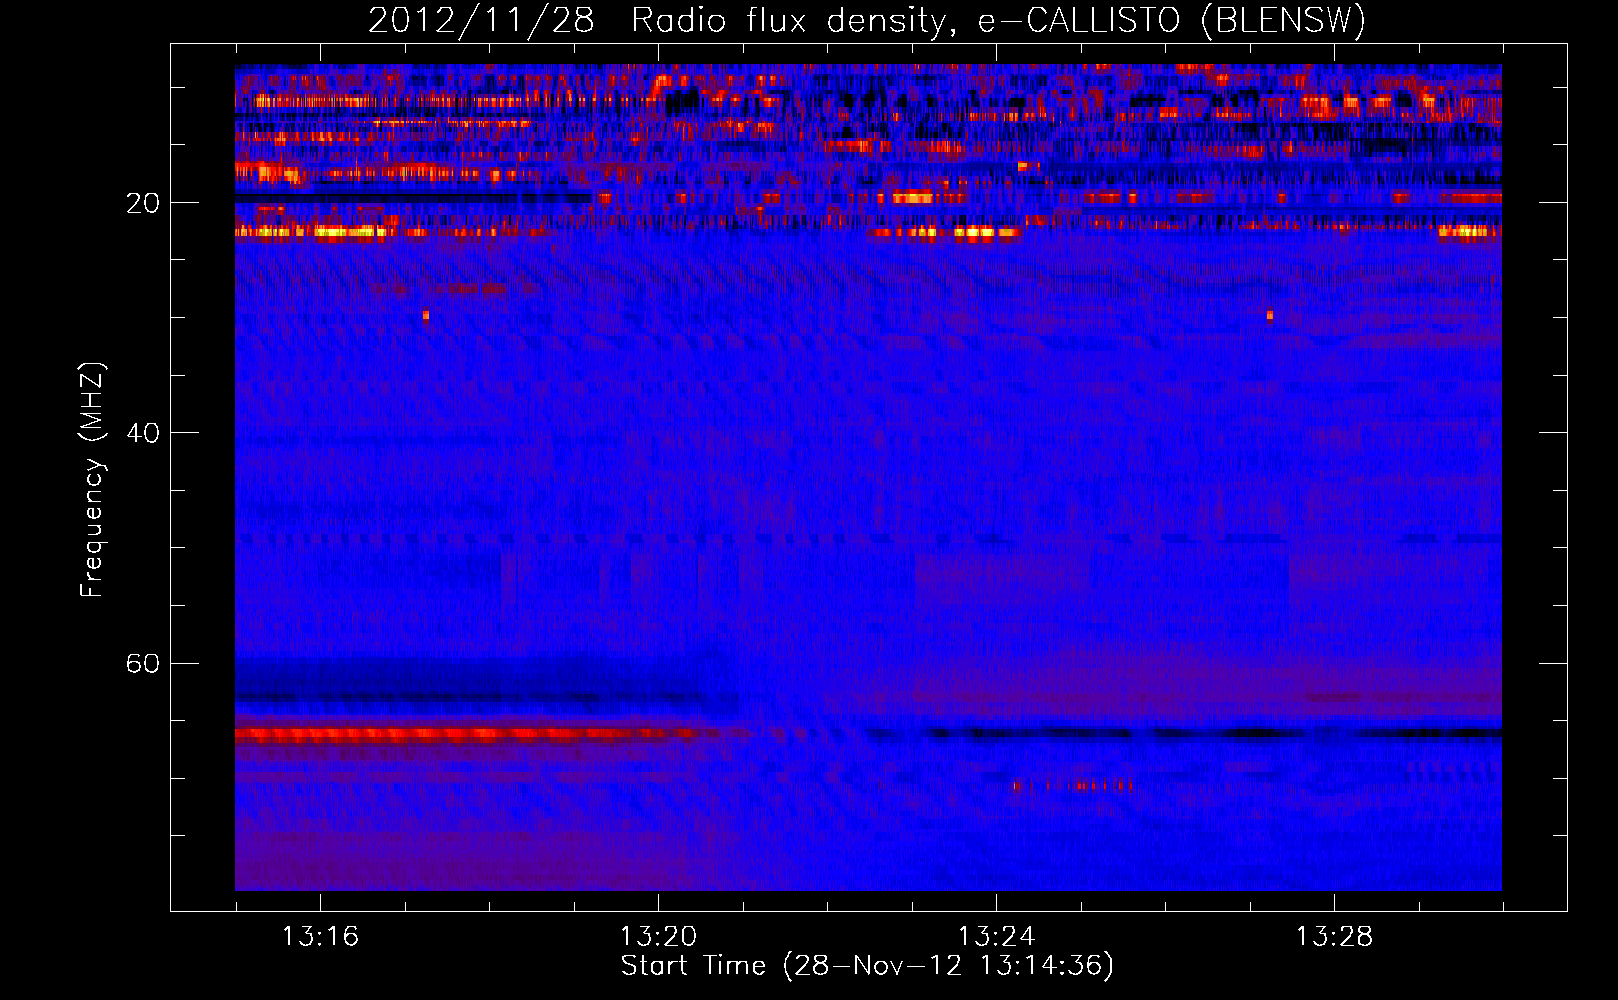Click the 13:28 time label

tap(1334, 936)
